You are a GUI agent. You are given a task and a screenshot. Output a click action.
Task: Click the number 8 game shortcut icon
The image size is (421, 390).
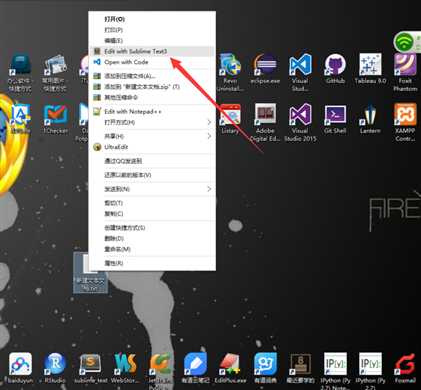[300, 368]
